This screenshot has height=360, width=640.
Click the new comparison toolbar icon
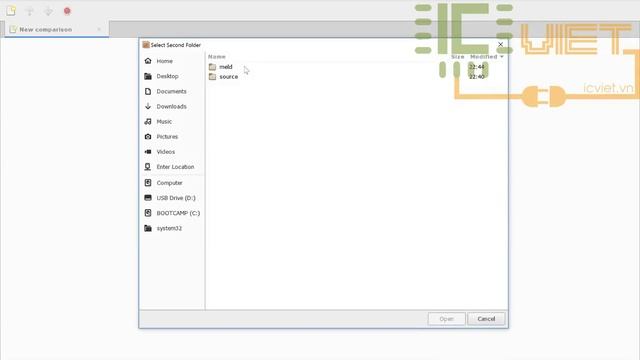point(11,11)
